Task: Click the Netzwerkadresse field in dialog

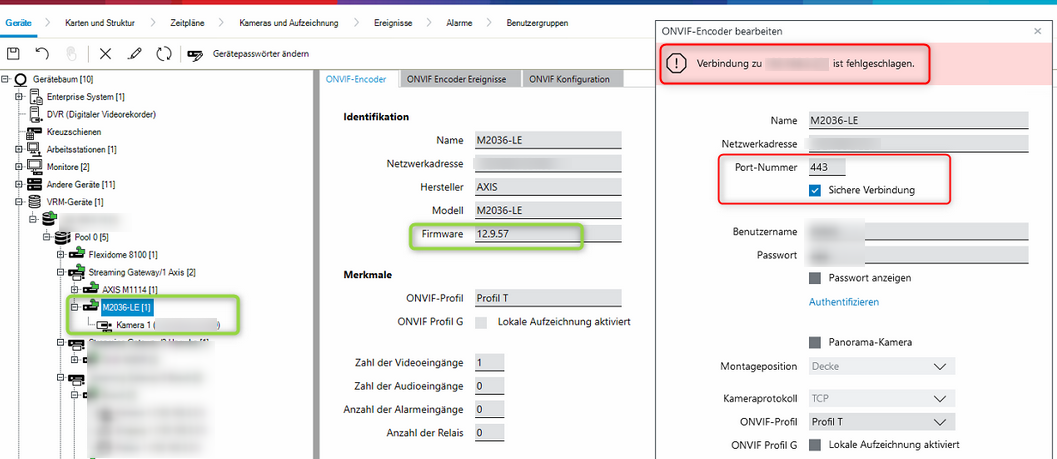Action: point(918,144)
